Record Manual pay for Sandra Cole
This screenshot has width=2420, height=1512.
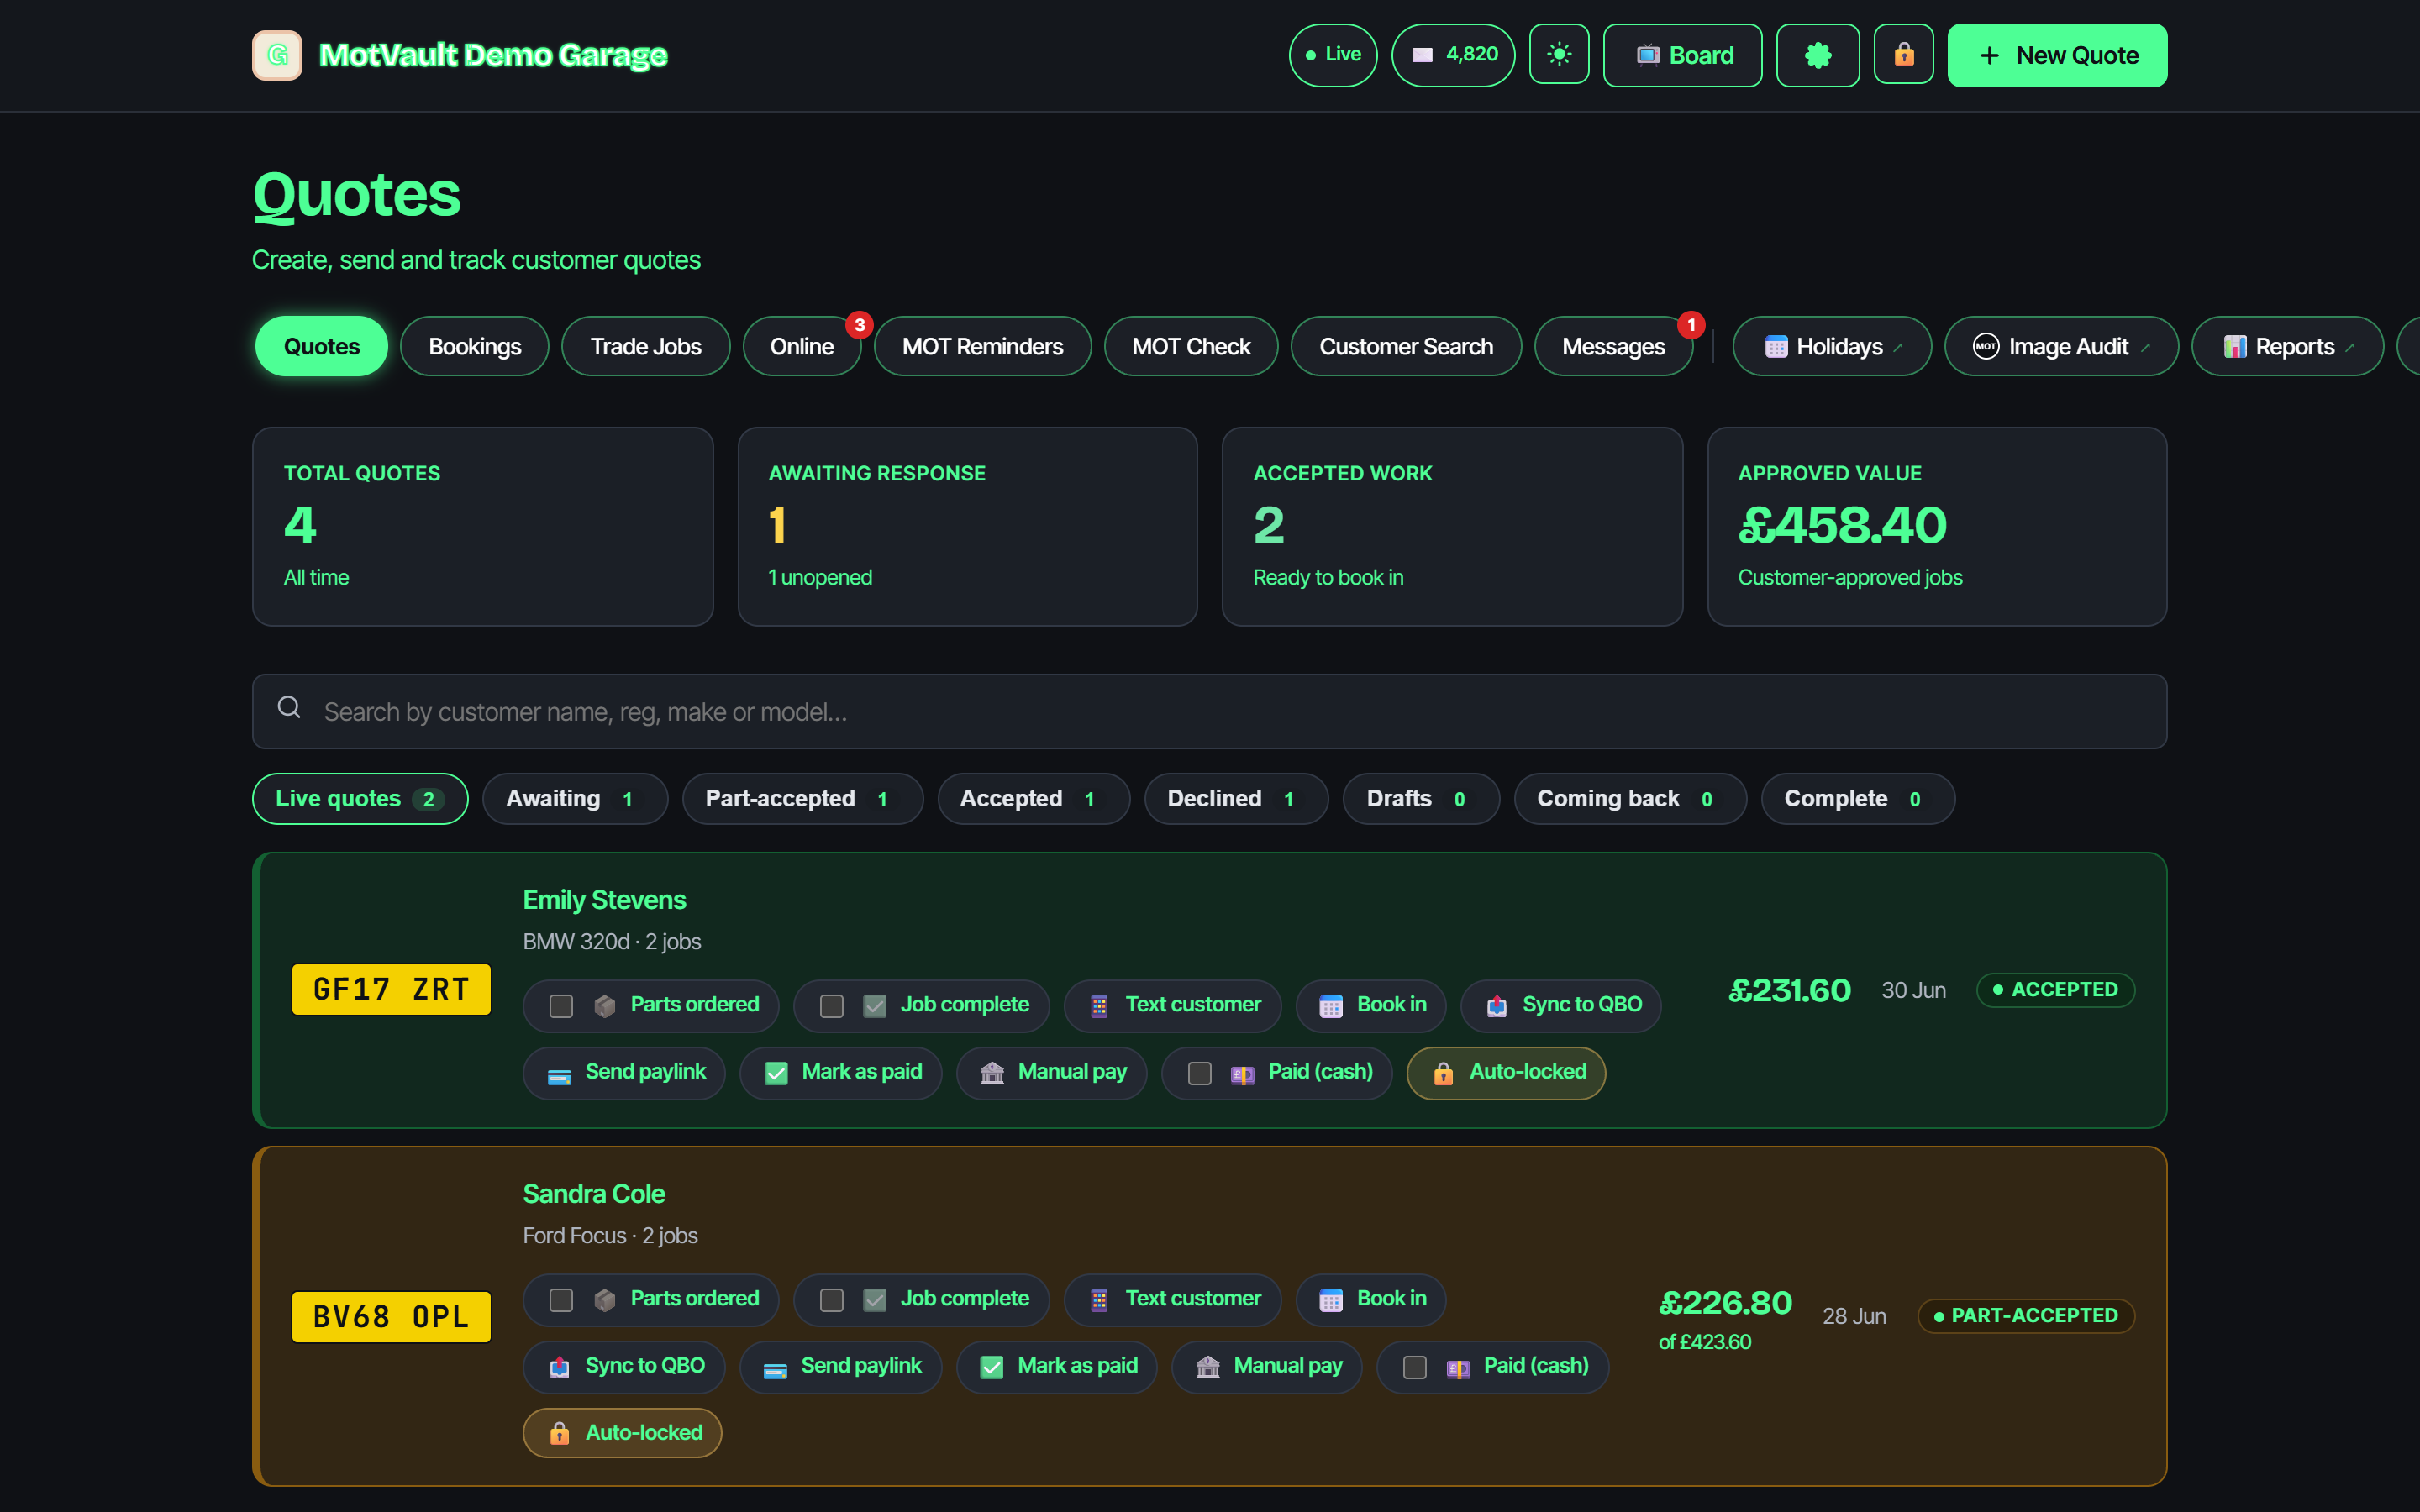1267,1366
